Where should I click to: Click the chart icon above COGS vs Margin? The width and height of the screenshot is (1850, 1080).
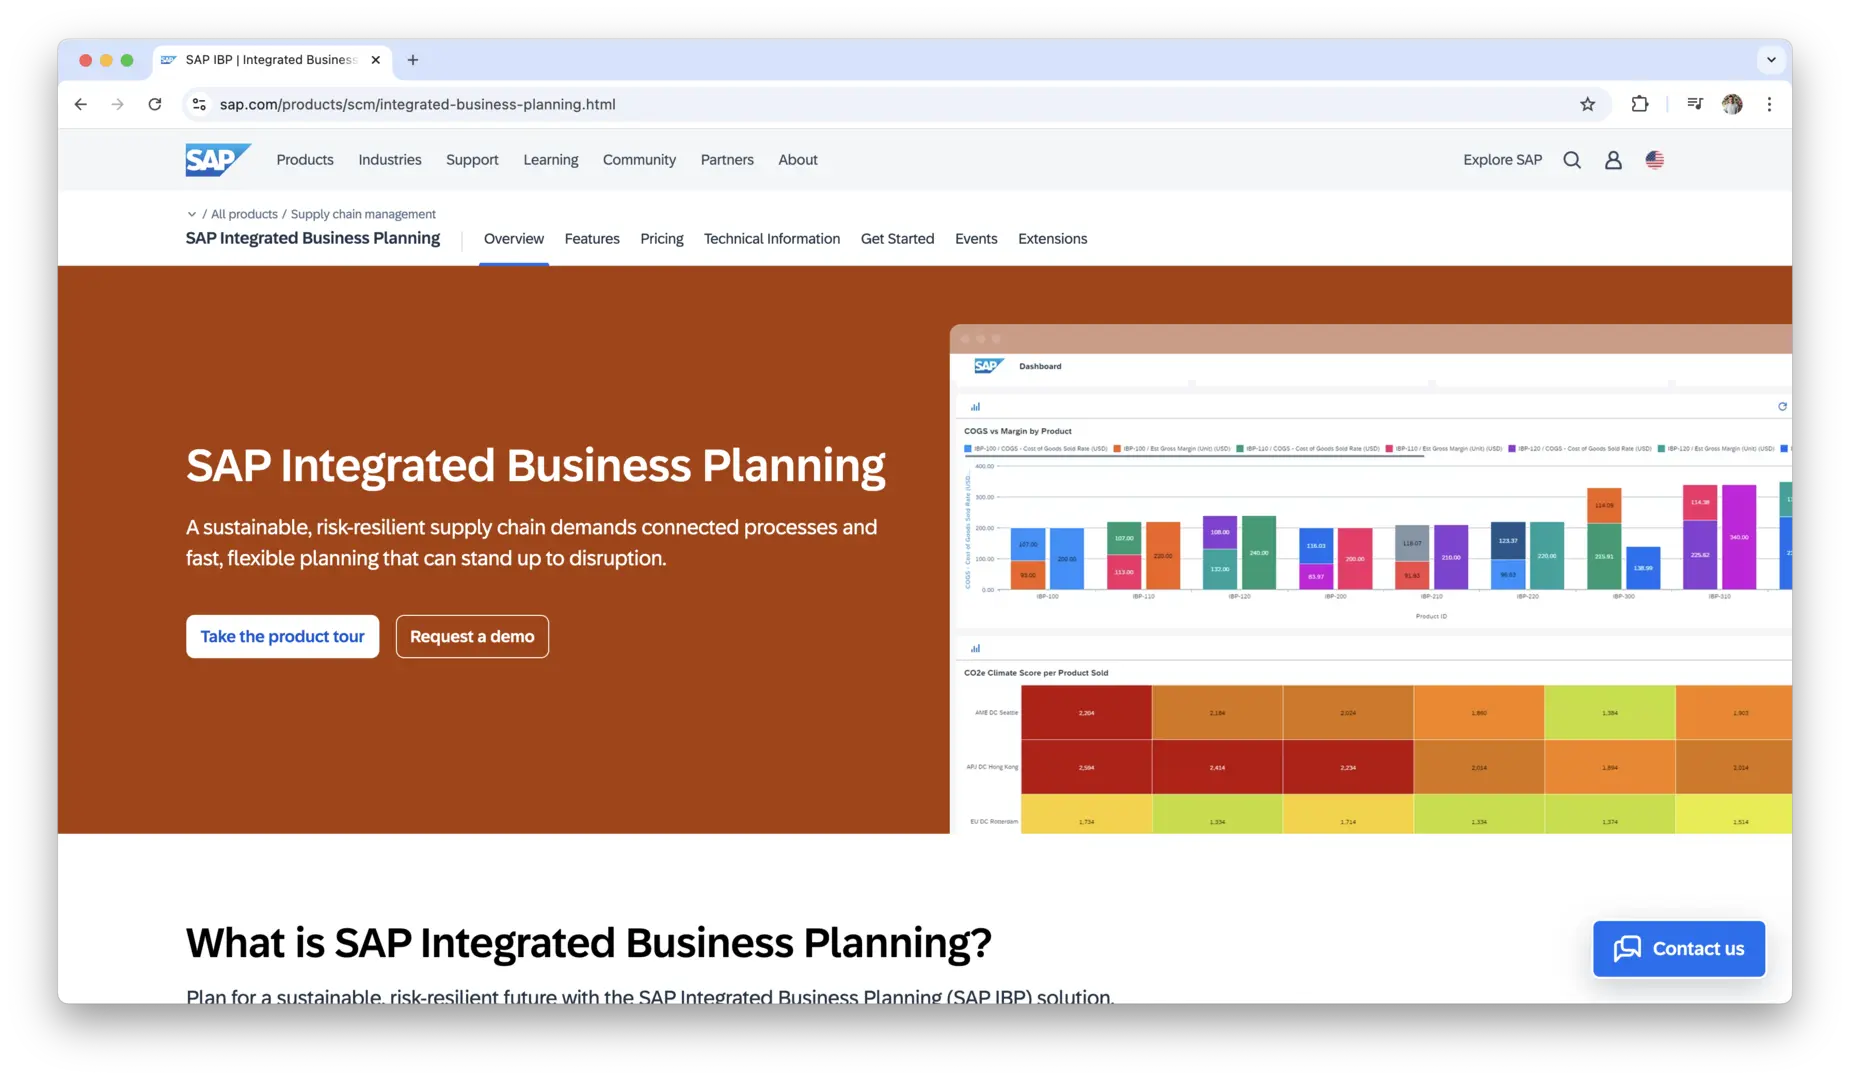[975, 407]
